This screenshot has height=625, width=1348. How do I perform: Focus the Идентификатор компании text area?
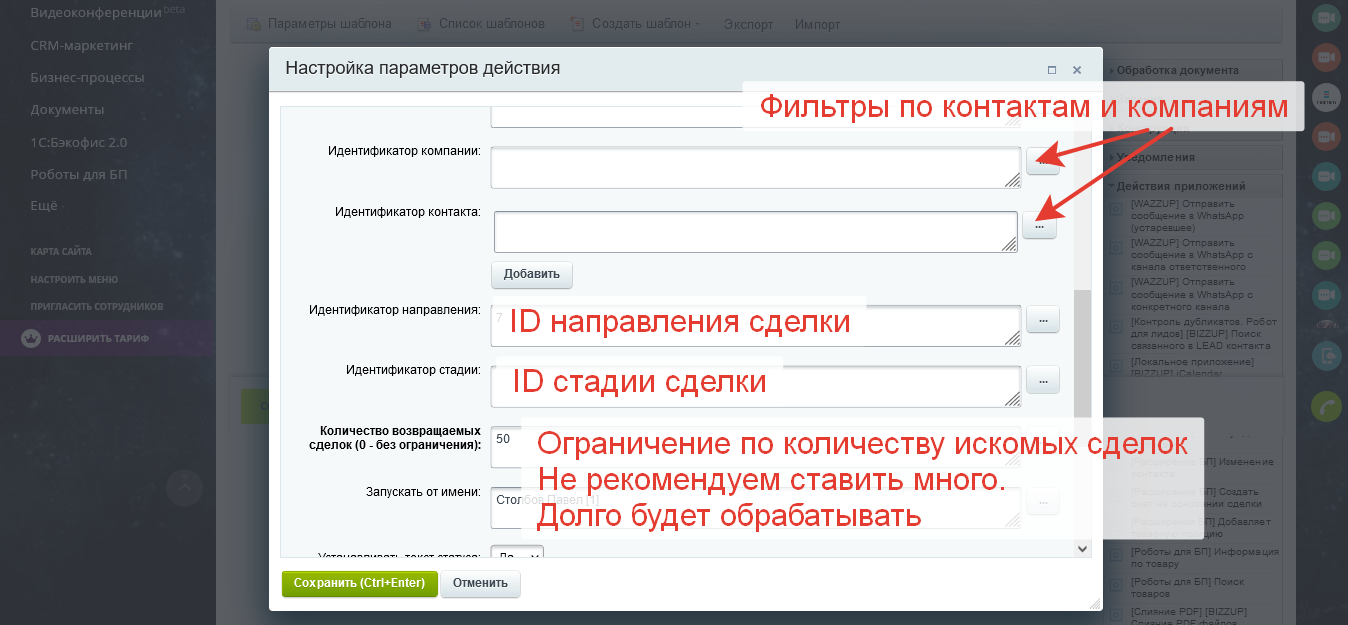[x=756, y=168]
